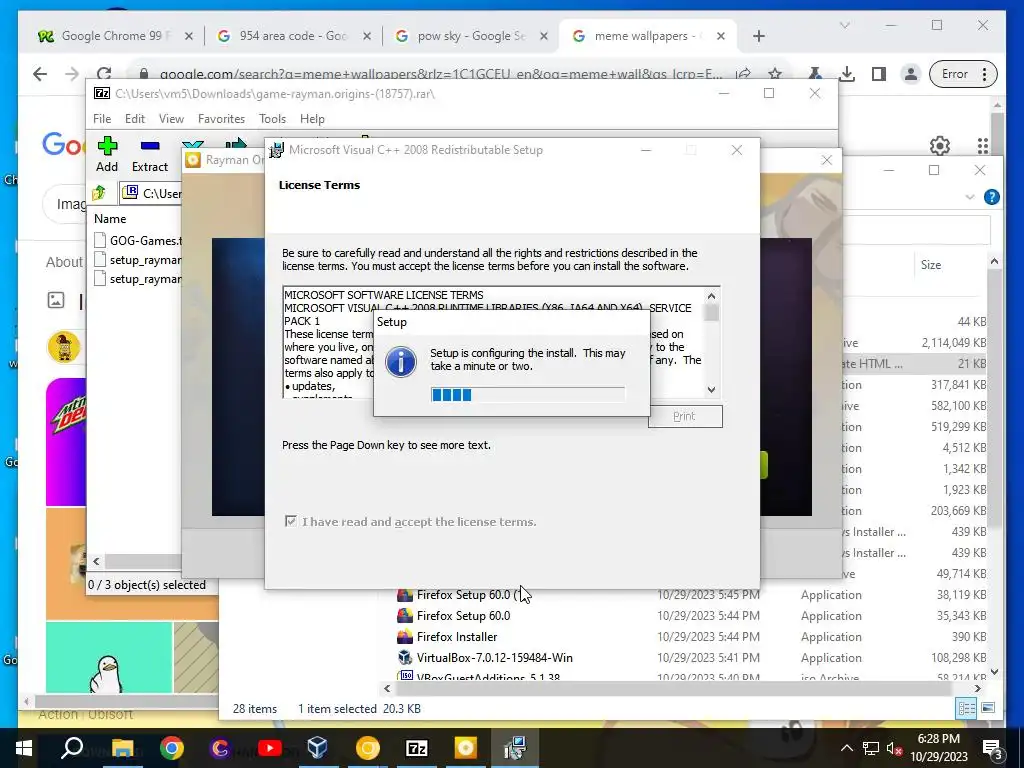Image resolution: width=1024 pixels, height=768 pixels.
Task: Click mountain dew wallpaper thumbnail
Action: 66,441
